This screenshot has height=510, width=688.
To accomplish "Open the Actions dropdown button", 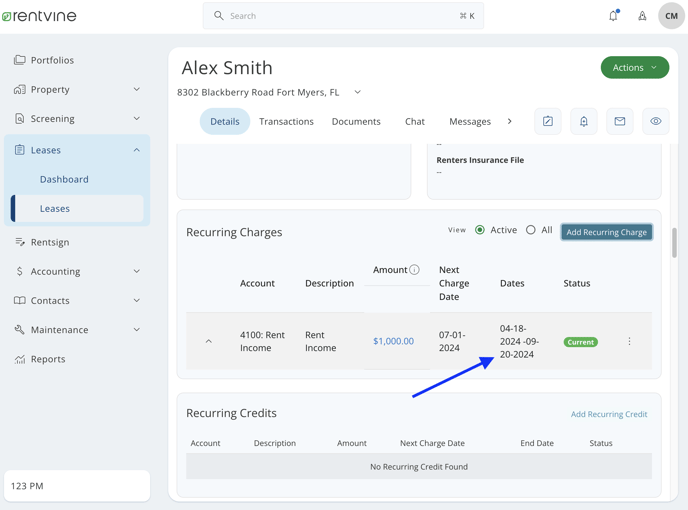I will [x=635, y=68].
